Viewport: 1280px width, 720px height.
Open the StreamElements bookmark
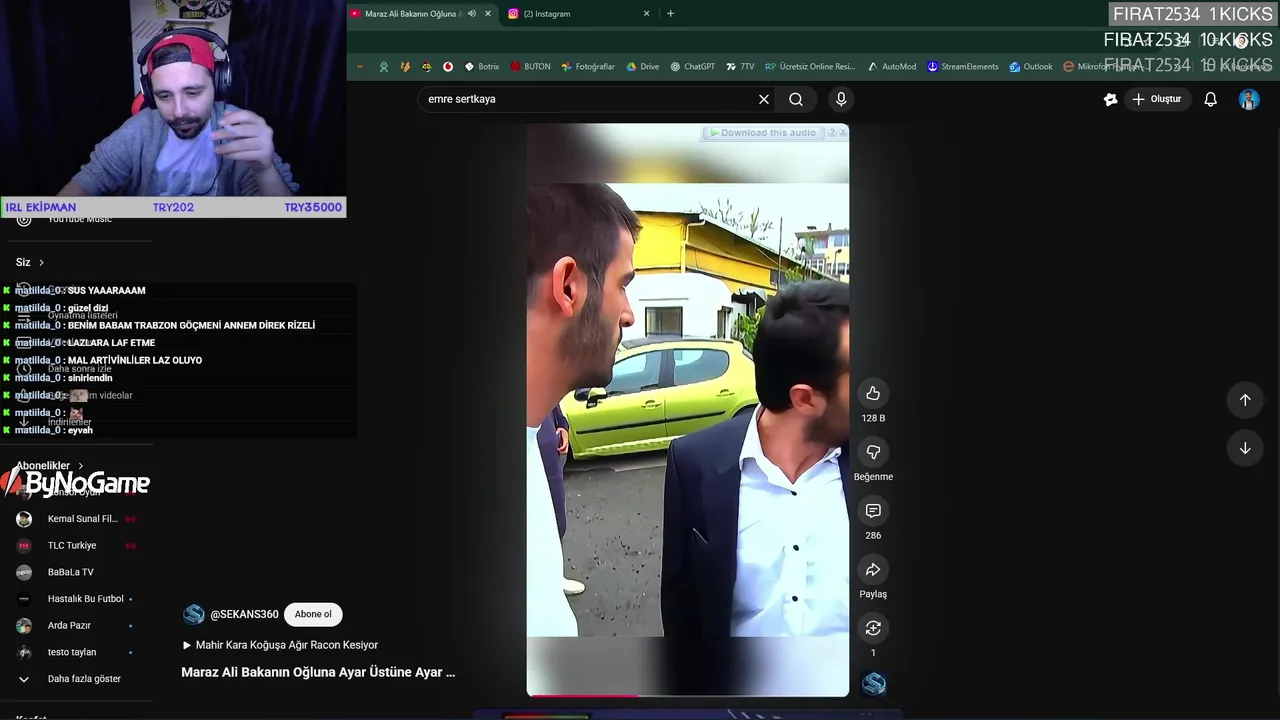point(962,67)
